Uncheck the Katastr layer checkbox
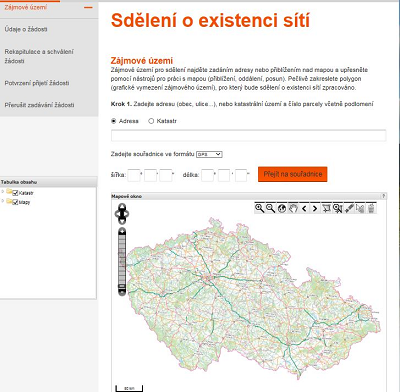Screen dimensions: 400x392 (15, 193)
